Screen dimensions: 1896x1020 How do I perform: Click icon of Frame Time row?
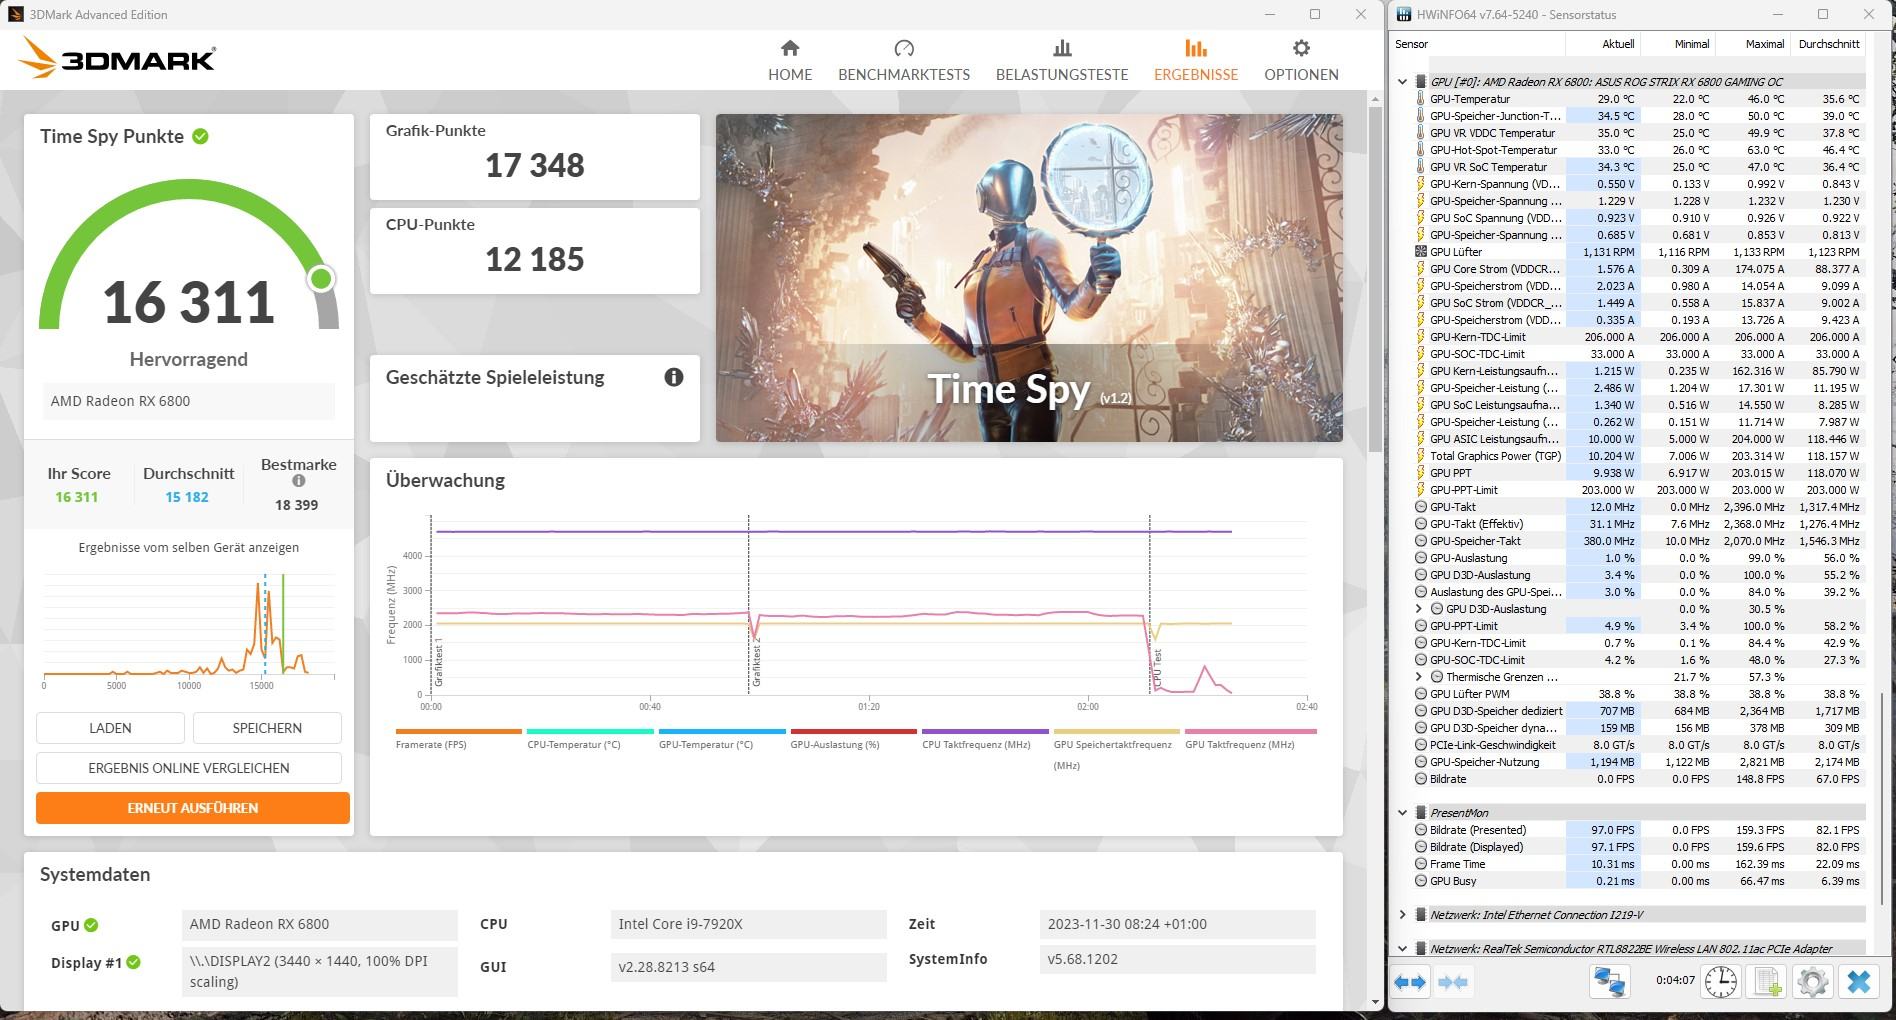point(1420,864)
